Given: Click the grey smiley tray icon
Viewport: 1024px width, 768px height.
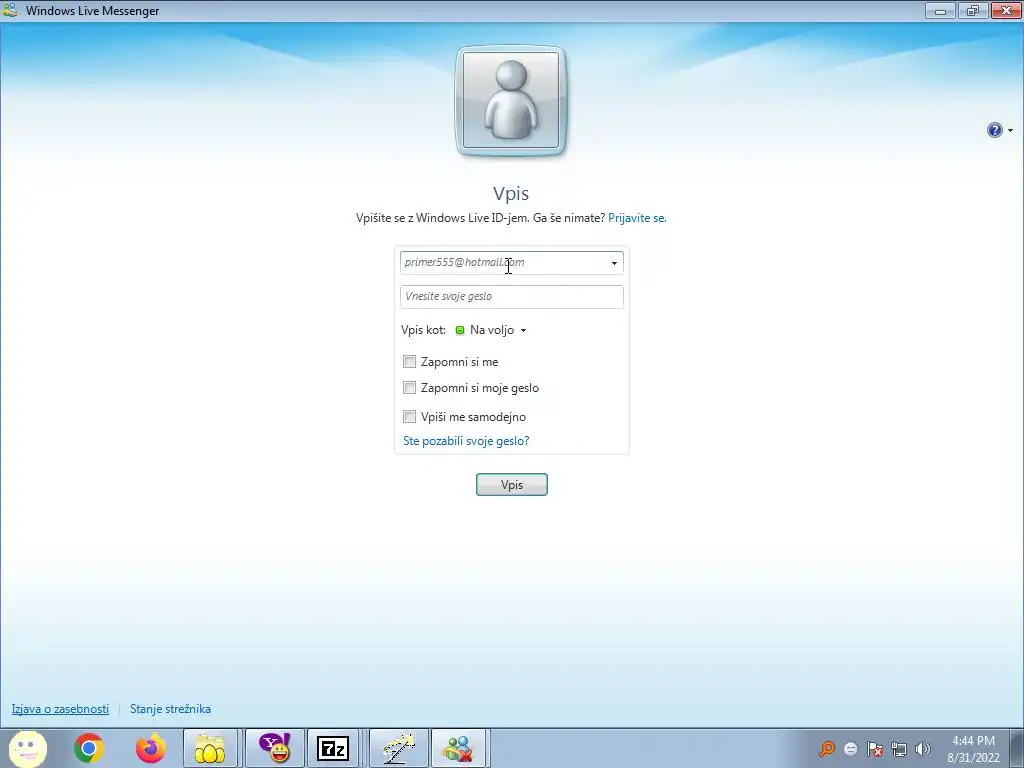Looking at the screenshot, I should [x=850, y=749].
